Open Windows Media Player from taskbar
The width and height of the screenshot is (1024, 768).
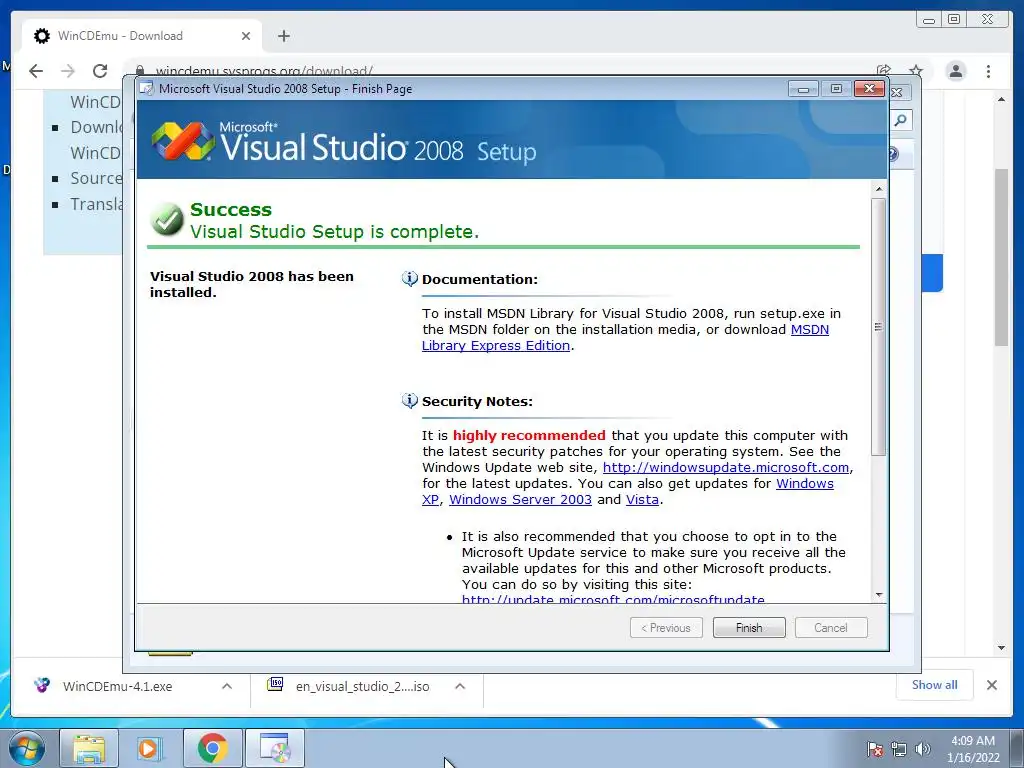coord(150,748)
